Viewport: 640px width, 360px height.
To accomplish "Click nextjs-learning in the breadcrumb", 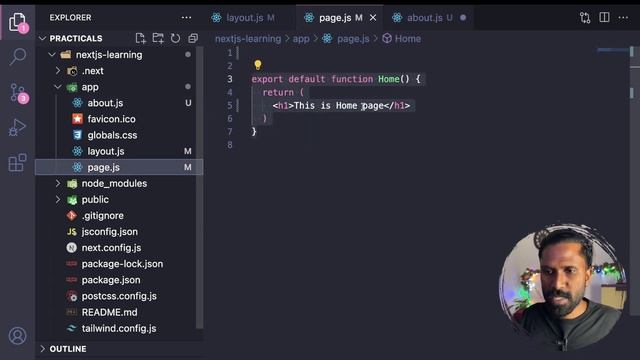I will coord(248,39).
